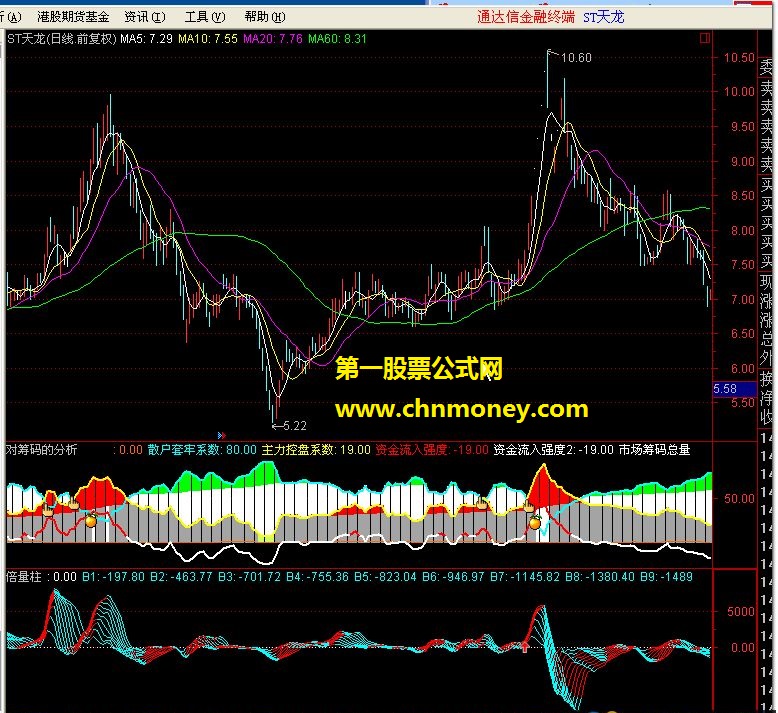778x713 pixels.
Task: Select the 资金流入强度2: -19.00 label
Action: (x=553, y=450)
